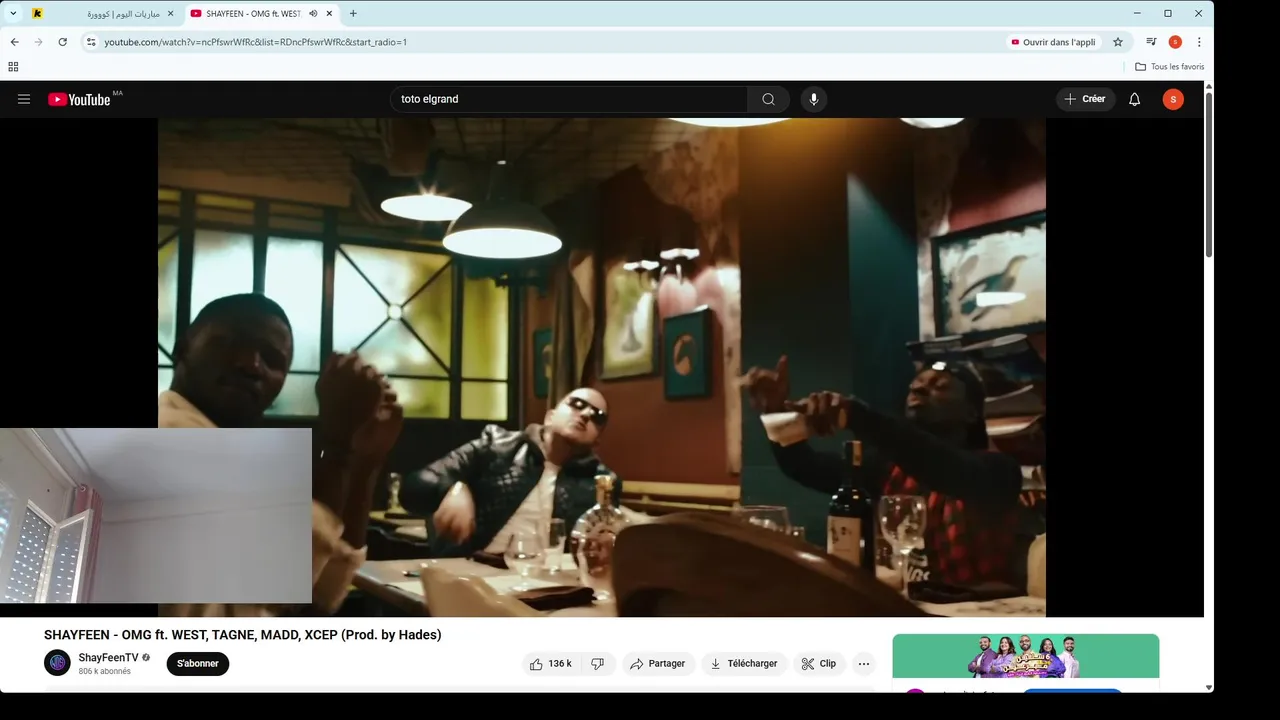Click the Créer button
The height and width of the screenshot is (720, 1280).
pos(1085,99)
